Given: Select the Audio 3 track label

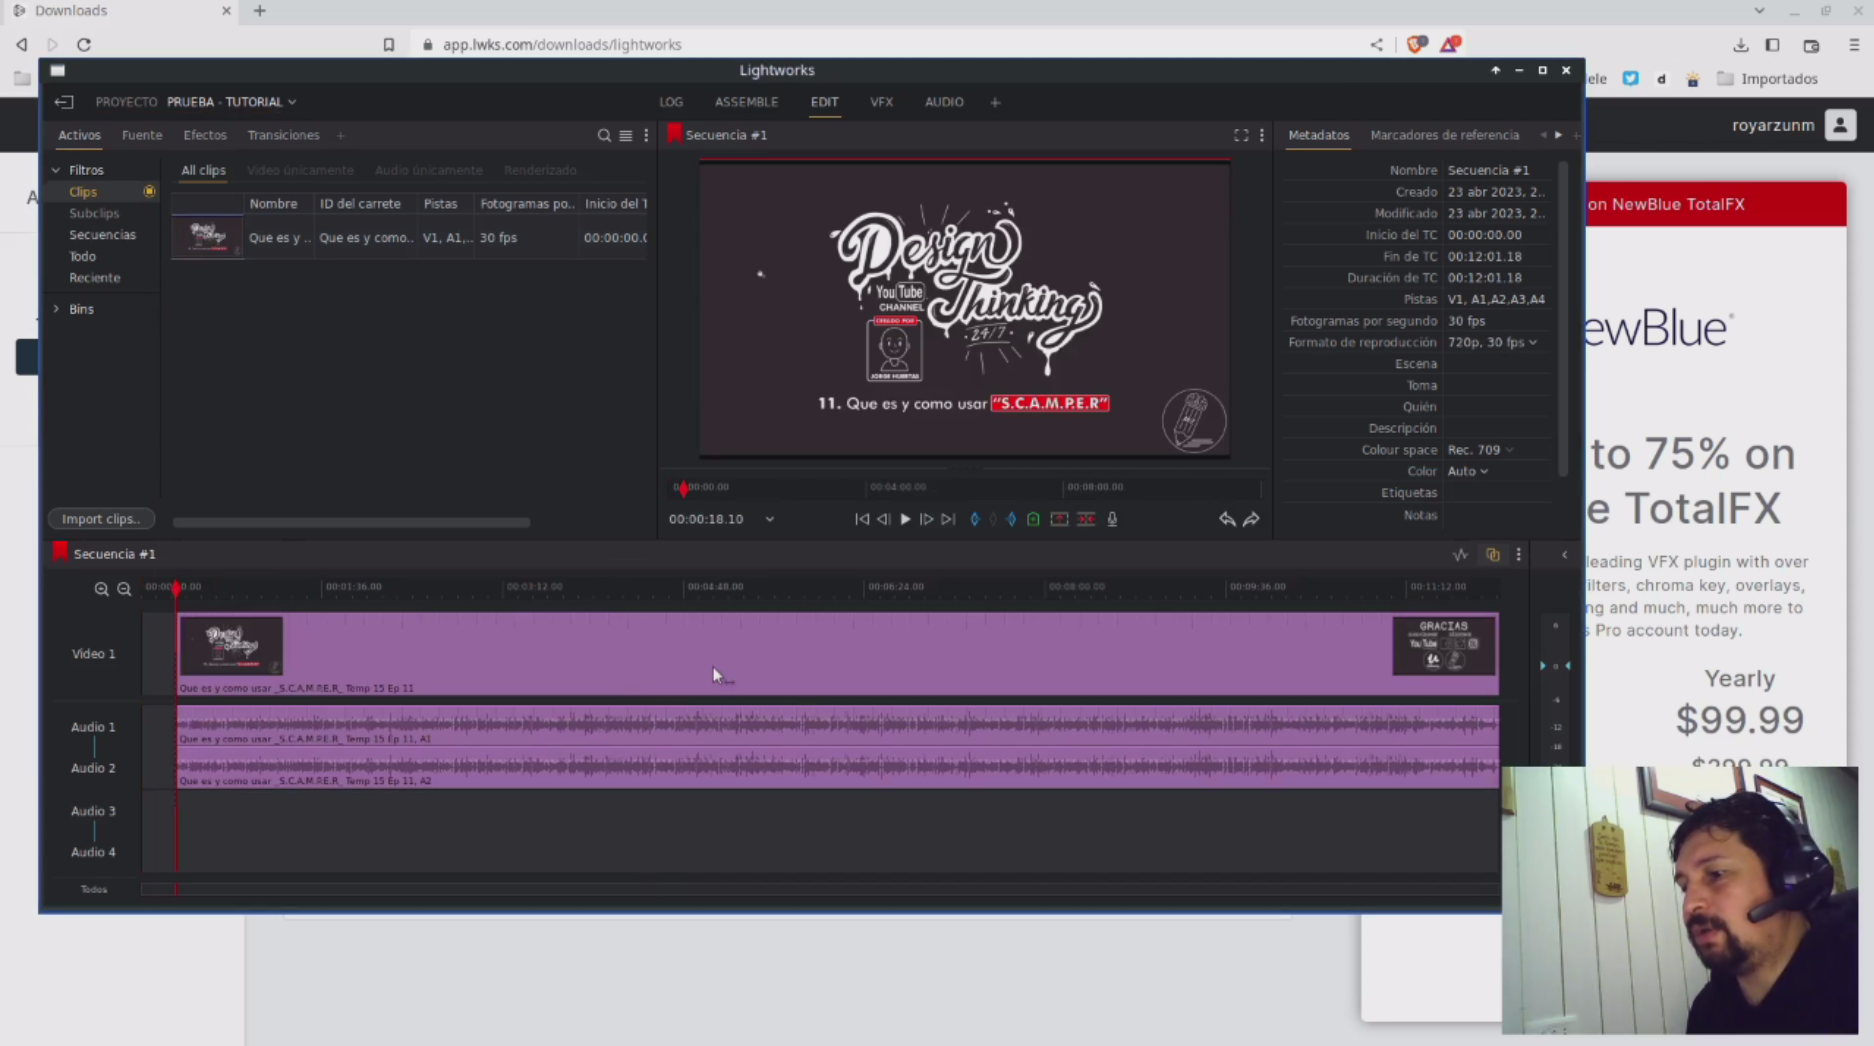Looking at the screenshot, I should tap(93, 811).
